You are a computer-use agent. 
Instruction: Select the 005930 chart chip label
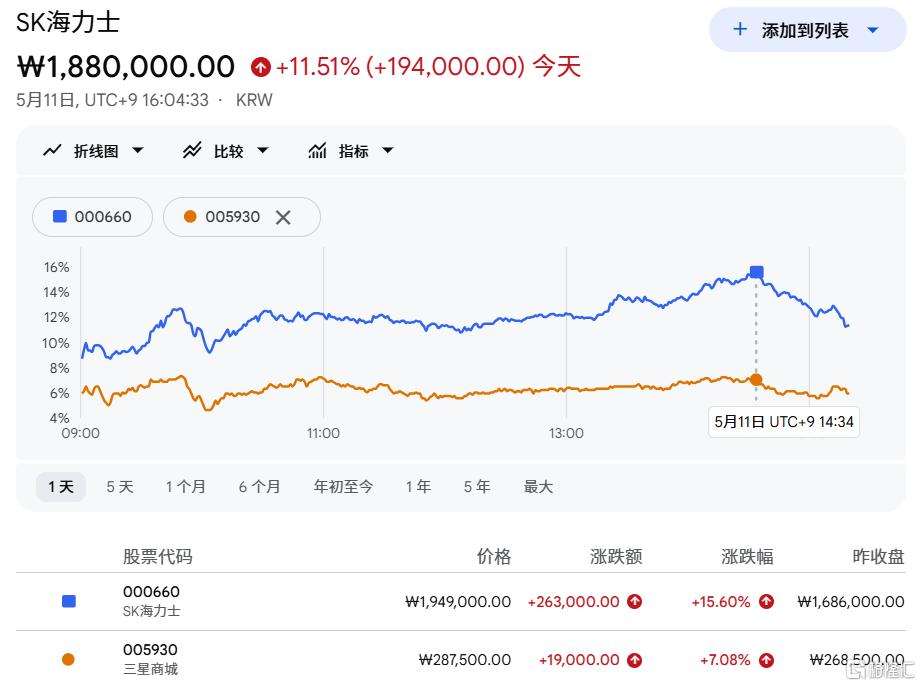(233, 217)
